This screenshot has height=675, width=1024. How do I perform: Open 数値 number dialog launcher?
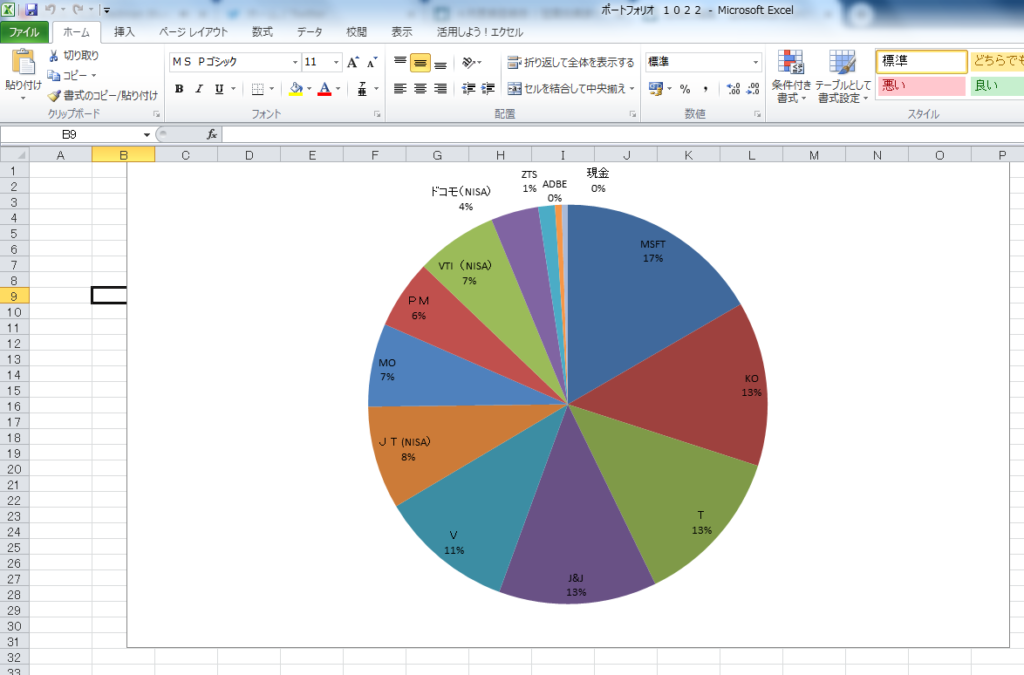757,114
